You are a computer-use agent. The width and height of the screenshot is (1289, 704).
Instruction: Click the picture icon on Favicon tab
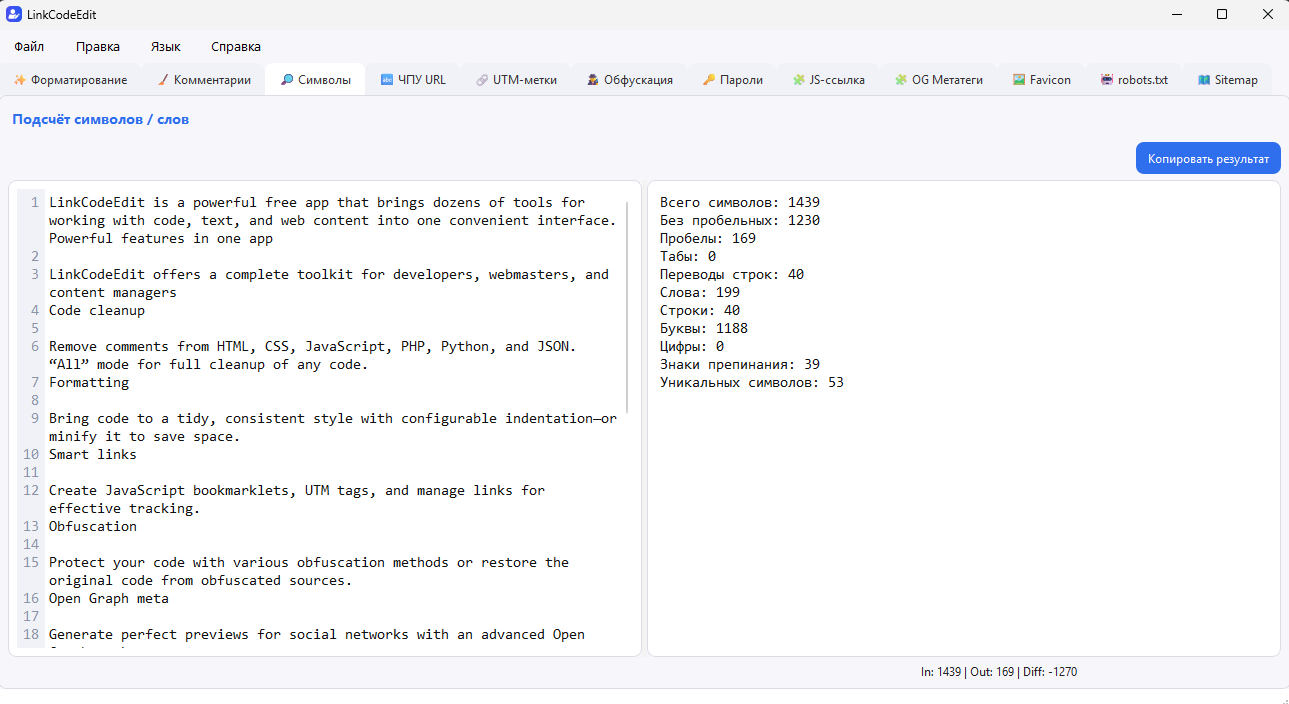[x=1019, y=80]
